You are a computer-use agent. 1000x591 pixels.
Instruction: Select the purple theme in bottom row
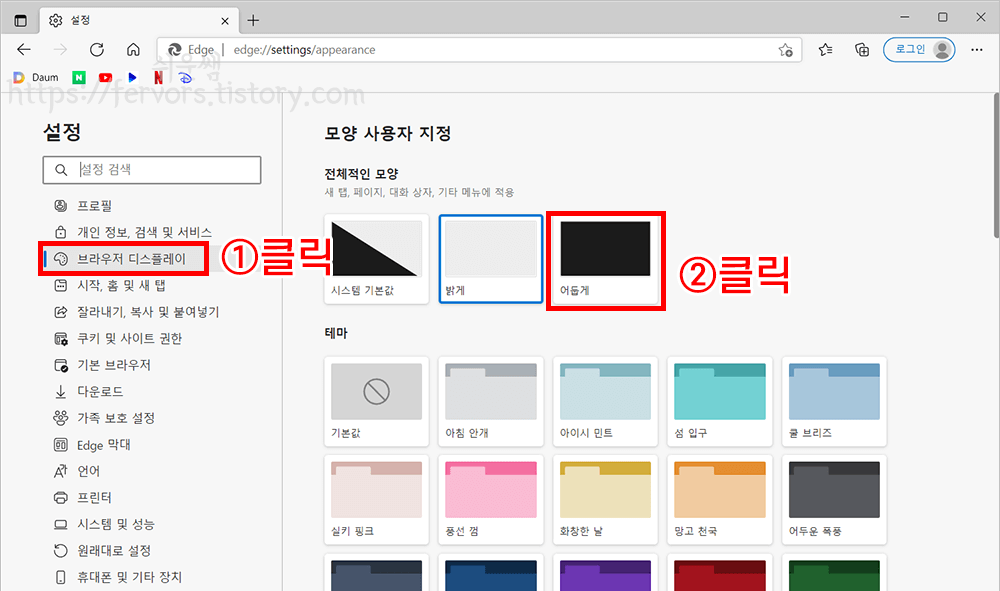point(605,574)
